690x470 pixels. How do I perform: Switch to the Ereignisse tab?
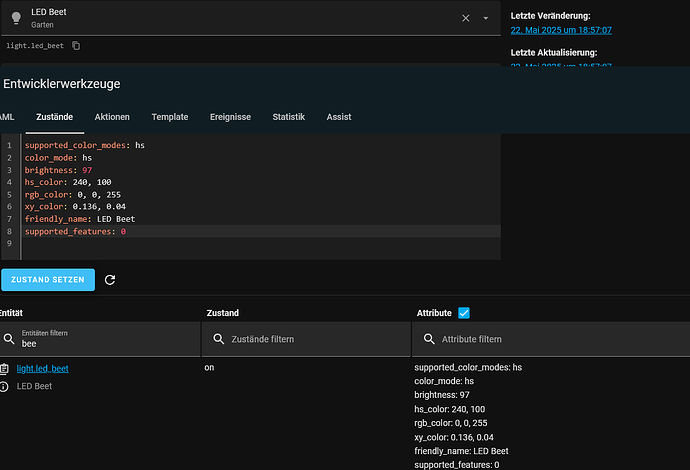(x=230, y=117)
